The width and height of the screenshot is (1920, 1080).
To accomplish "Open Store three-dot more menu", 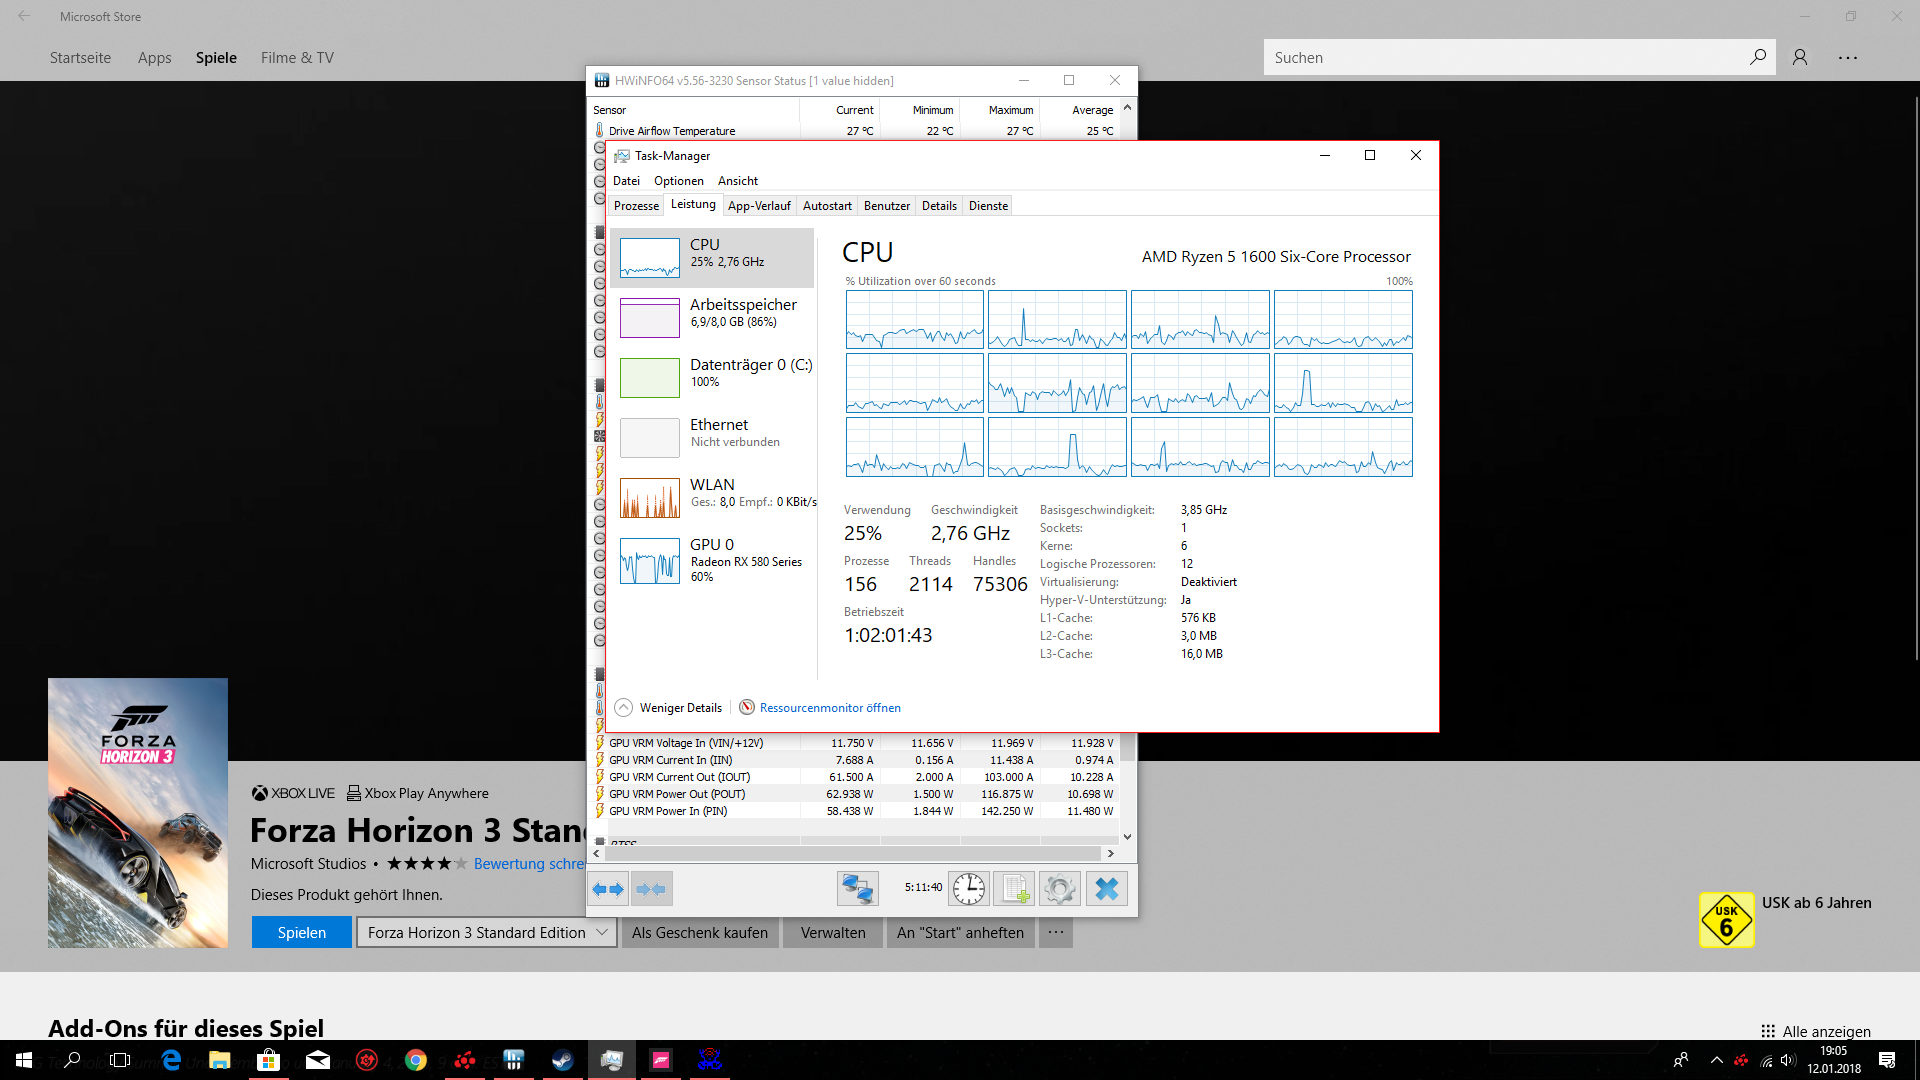I will (x=1847, y=57).
